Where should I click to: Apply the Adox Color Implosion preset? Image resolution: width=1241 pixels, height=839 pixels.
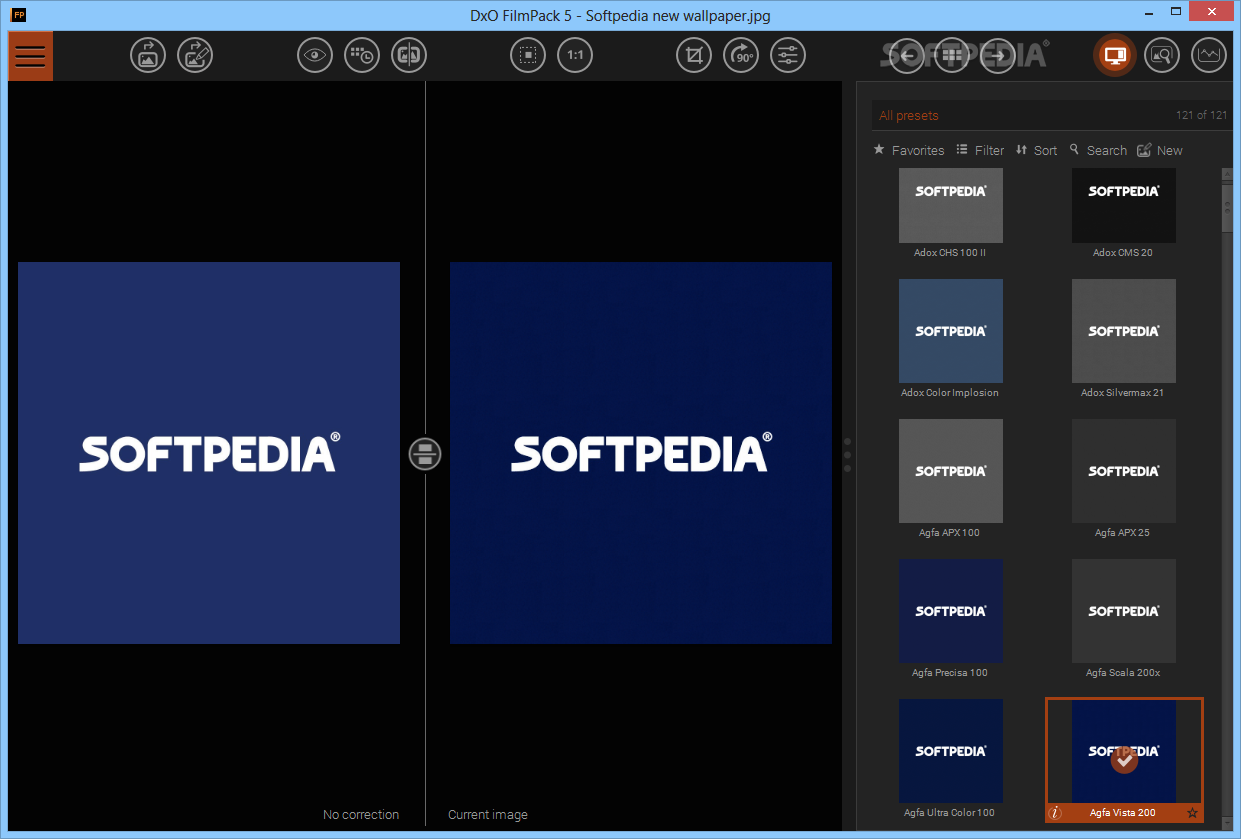pos(950,331)
